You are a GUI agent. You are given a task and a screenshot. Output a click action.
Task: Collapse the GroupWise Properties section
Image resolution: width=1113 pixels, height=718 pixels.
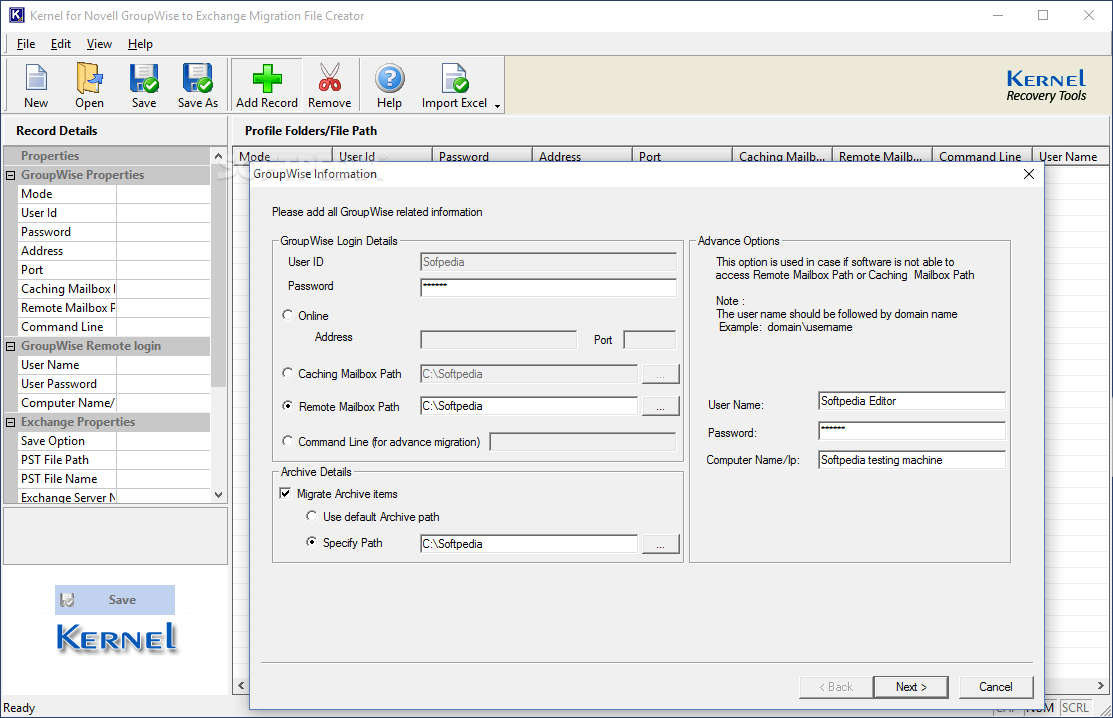point(11,175)
